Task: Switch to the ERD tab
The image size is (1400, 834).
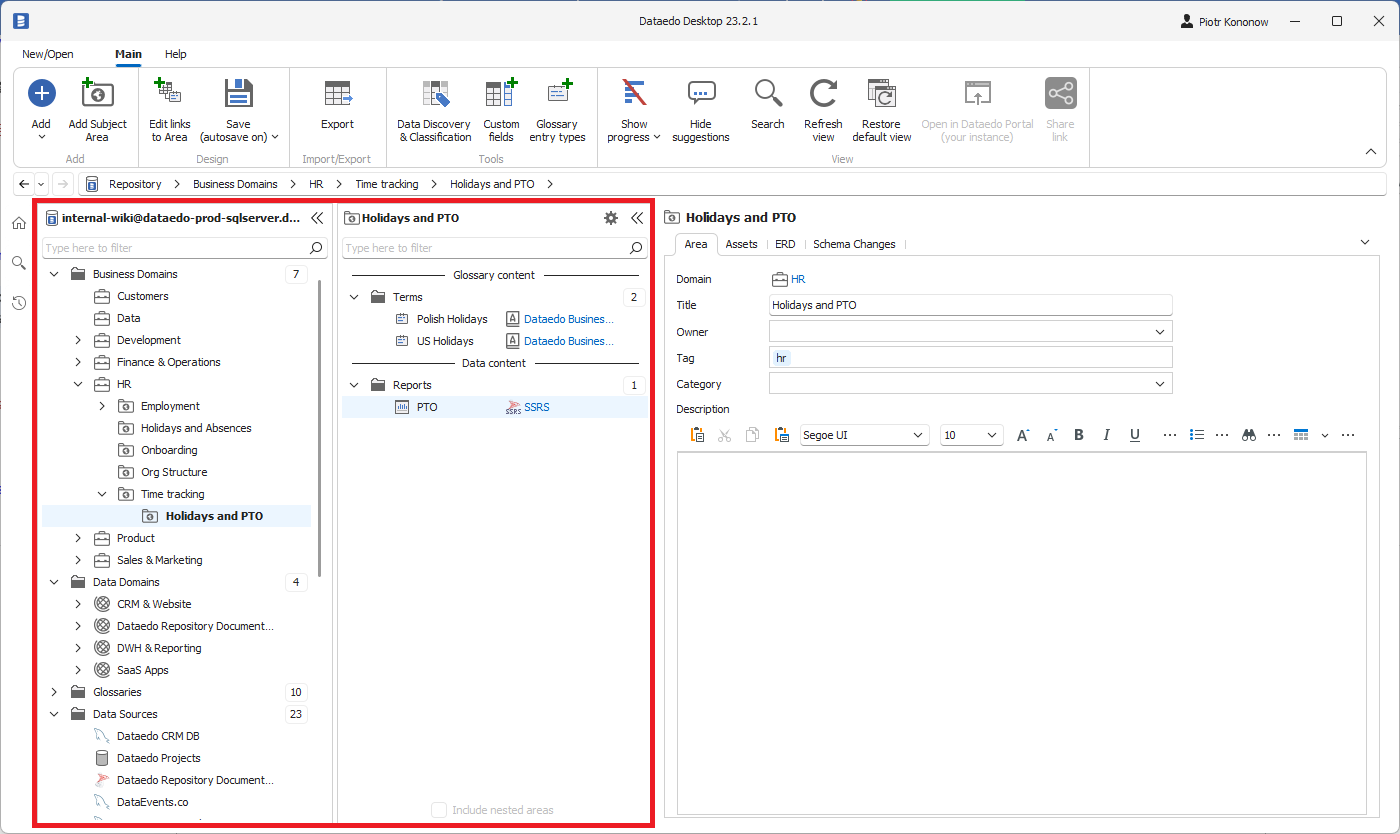Action: 785,244
